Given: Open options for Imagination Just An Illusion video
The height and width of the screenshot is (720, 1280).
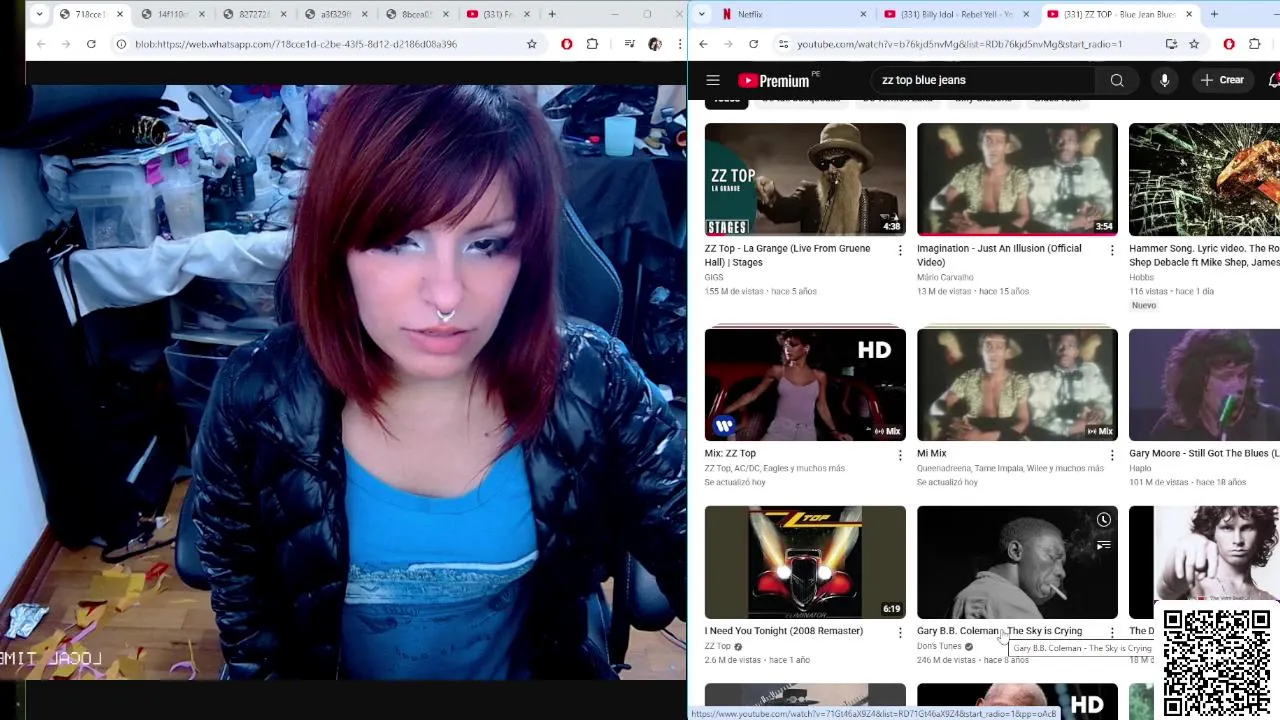Looking at the screenshot, I should click(x=1112, y=250).
